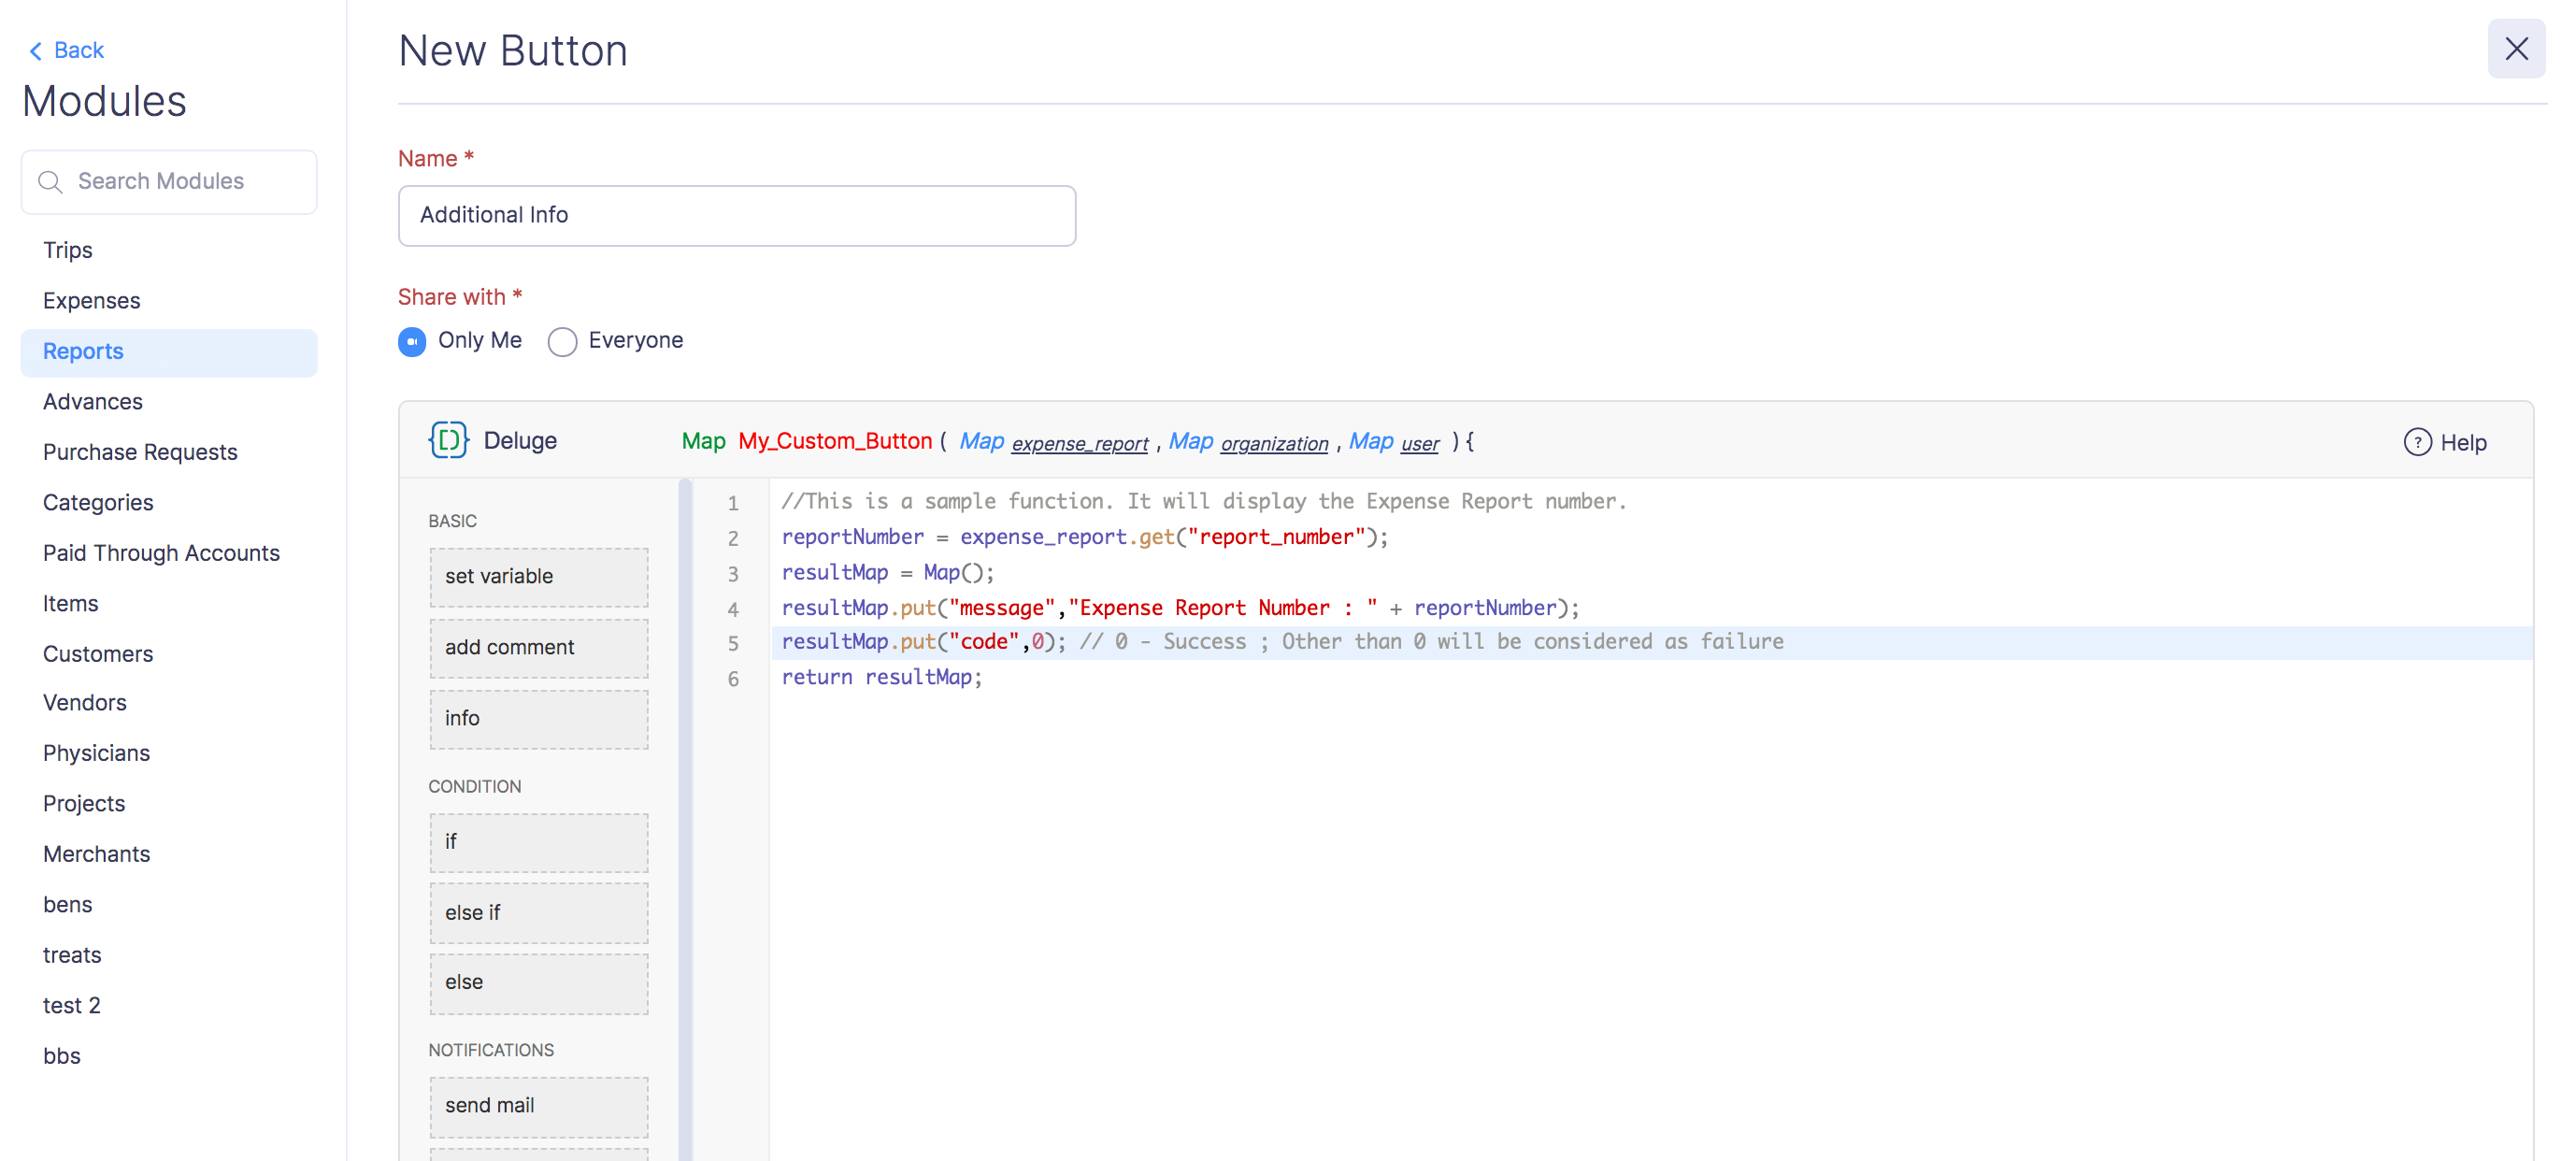Click the Back chevron arrow
The height and width of the screenshot is (1161, 2576).
[x=36, y=51]
